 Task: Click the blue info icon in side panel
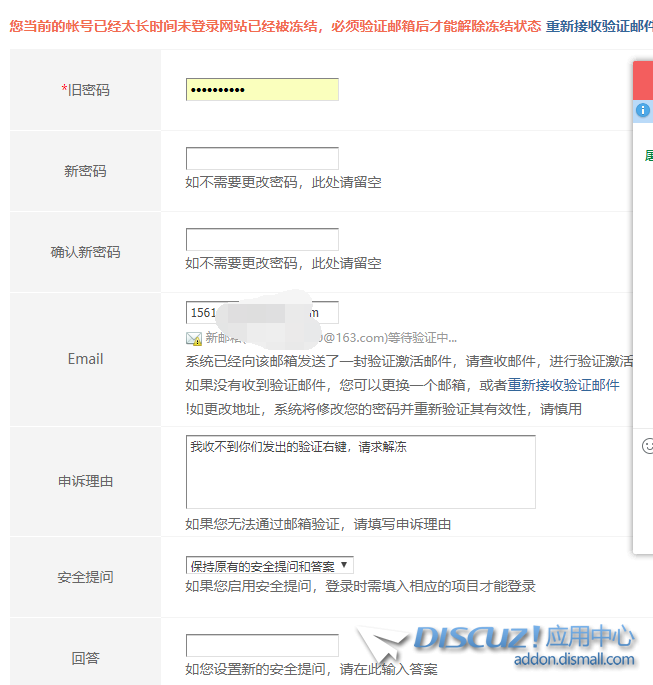coord(643,113)
